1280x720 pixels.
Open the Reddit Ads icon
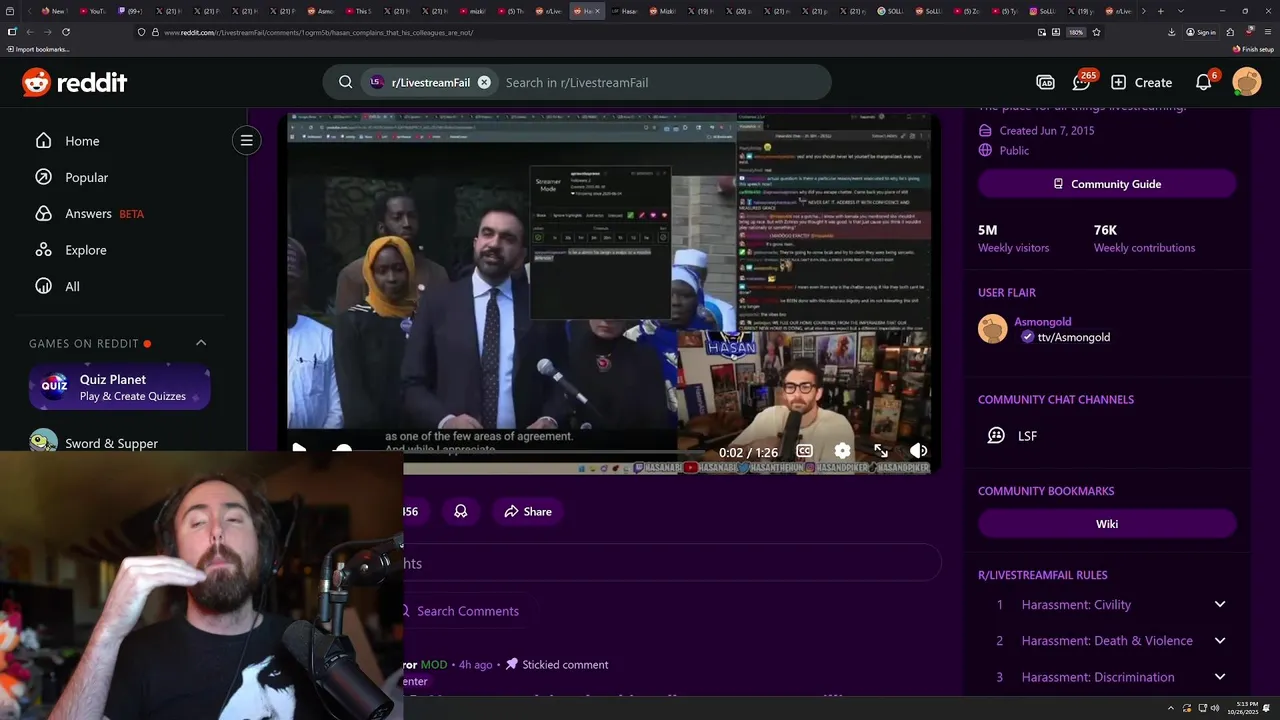coord(1045,82)
